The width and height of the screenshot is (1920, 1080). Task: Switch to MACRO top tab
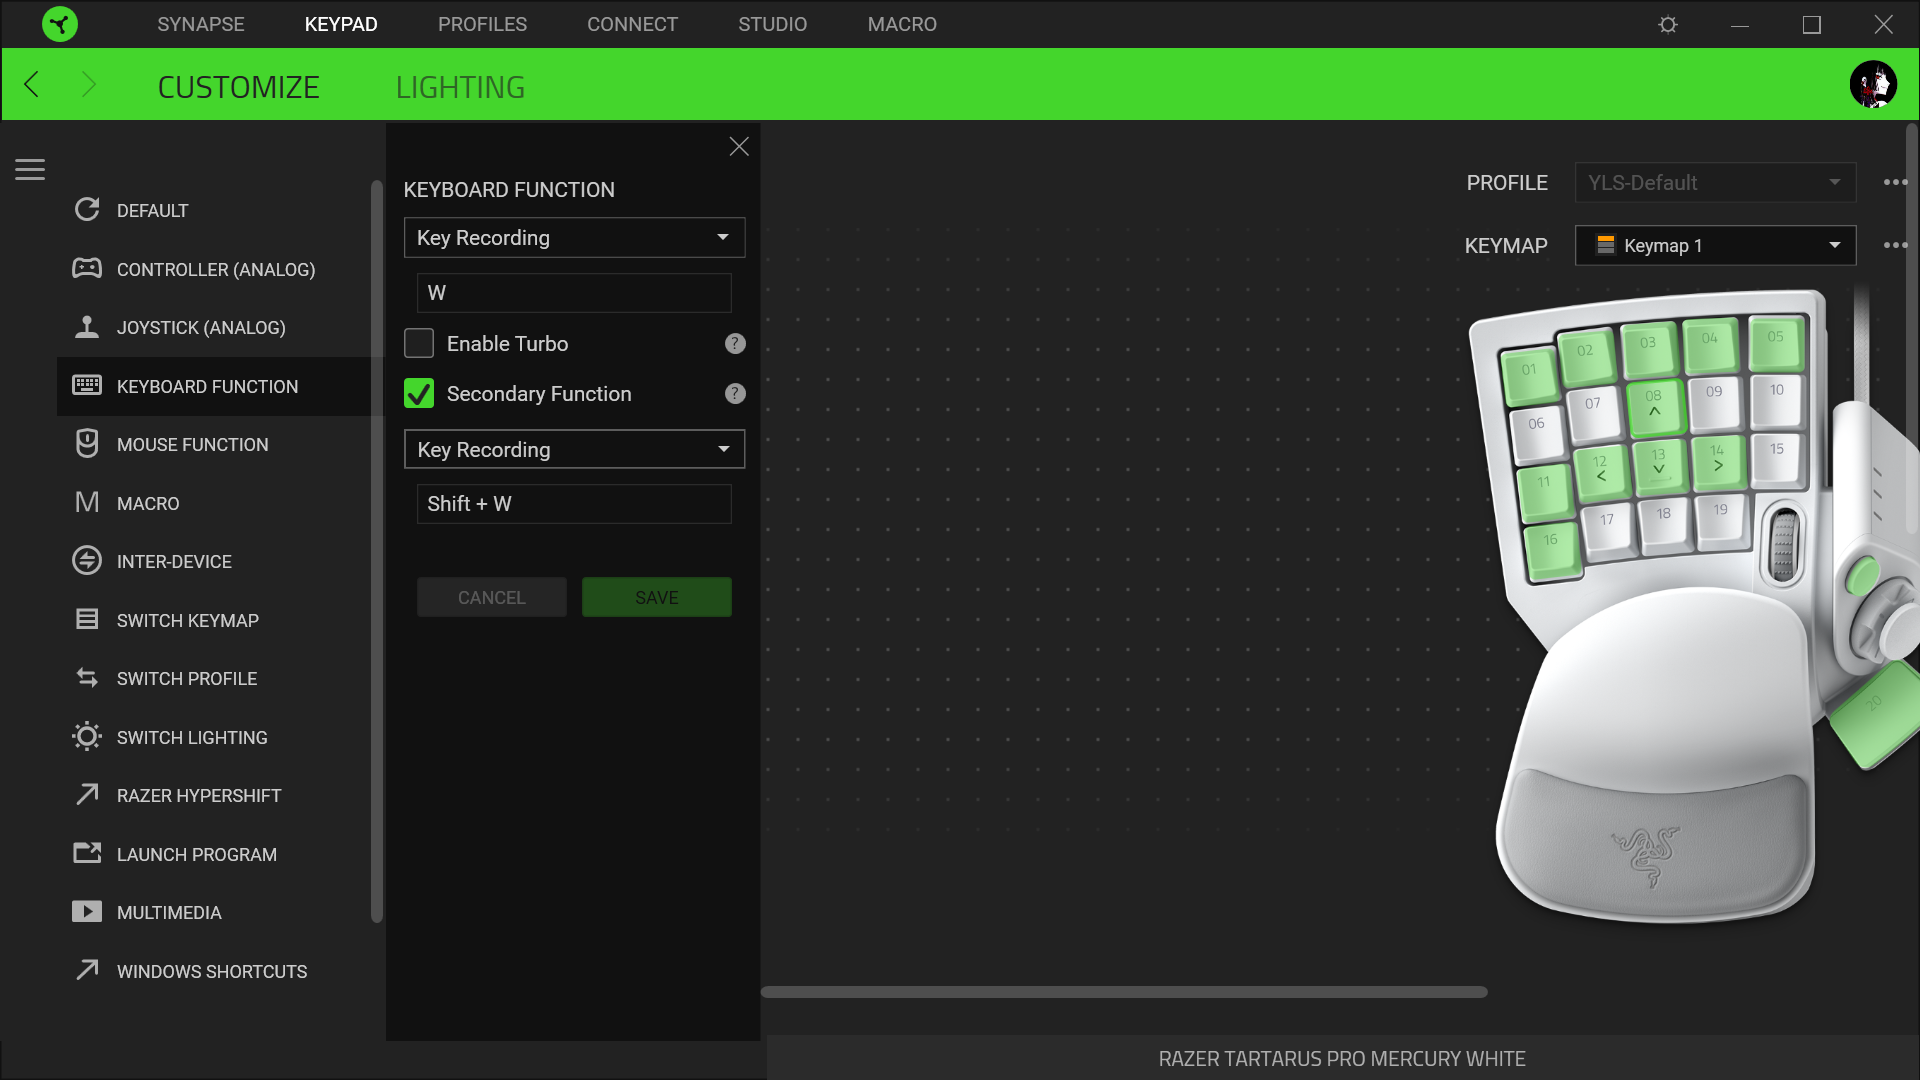(x=902, y=24)
